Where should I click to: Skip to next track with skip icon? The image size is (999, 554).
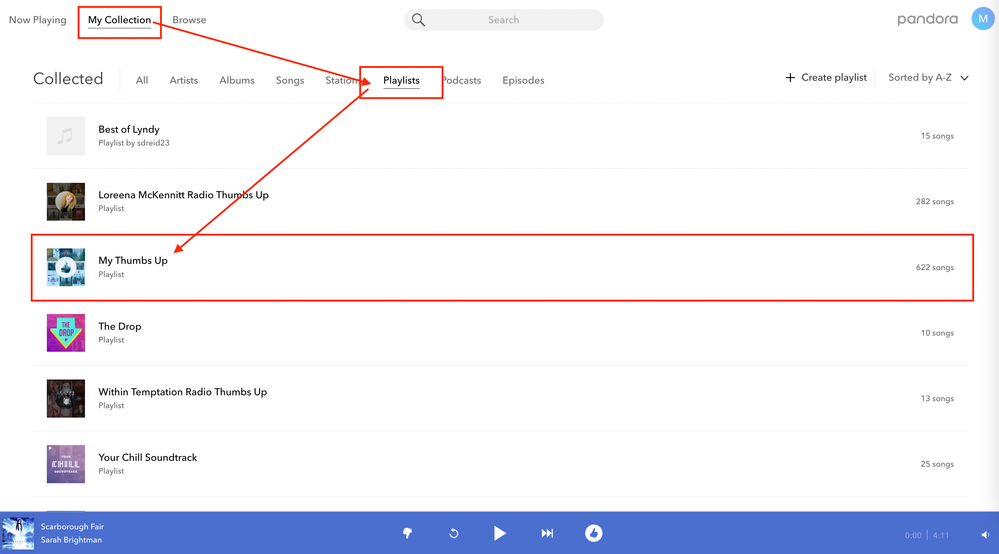click(547, 533)
